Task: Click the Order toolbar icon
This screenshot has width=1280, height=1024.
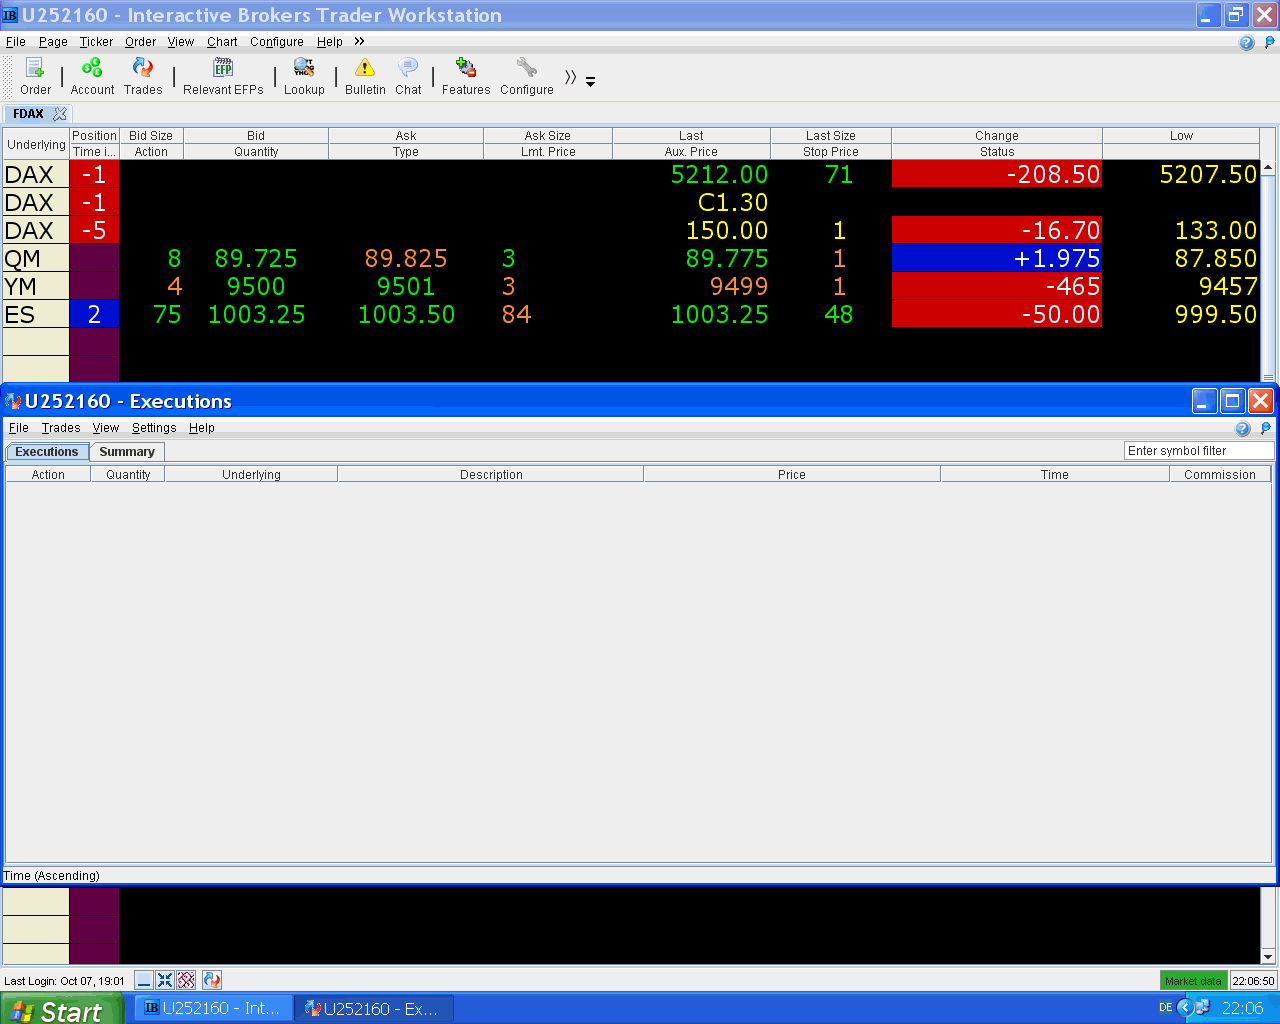Action: (35, 76)
